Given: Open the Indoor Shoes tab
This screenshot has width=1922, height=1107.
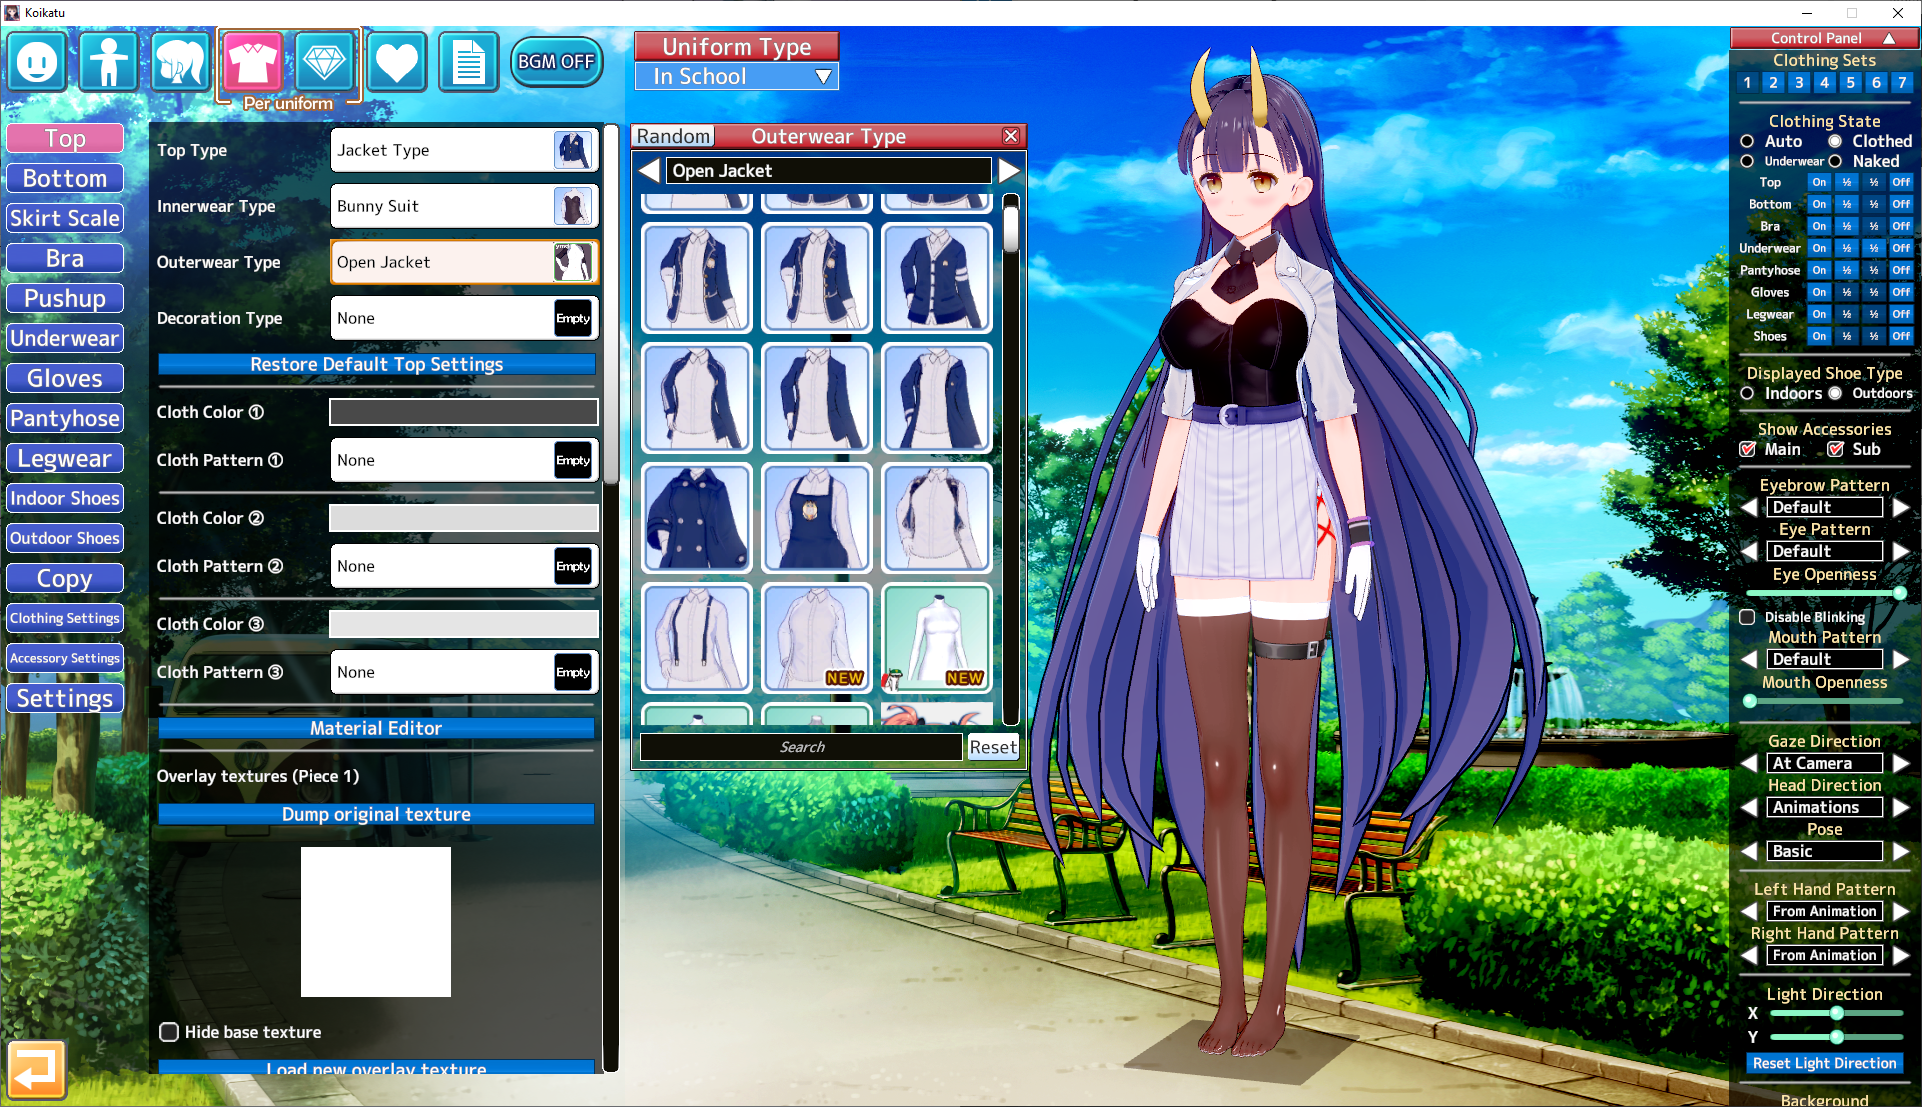Looking at the screenshot, I should [x=65, y=498].
